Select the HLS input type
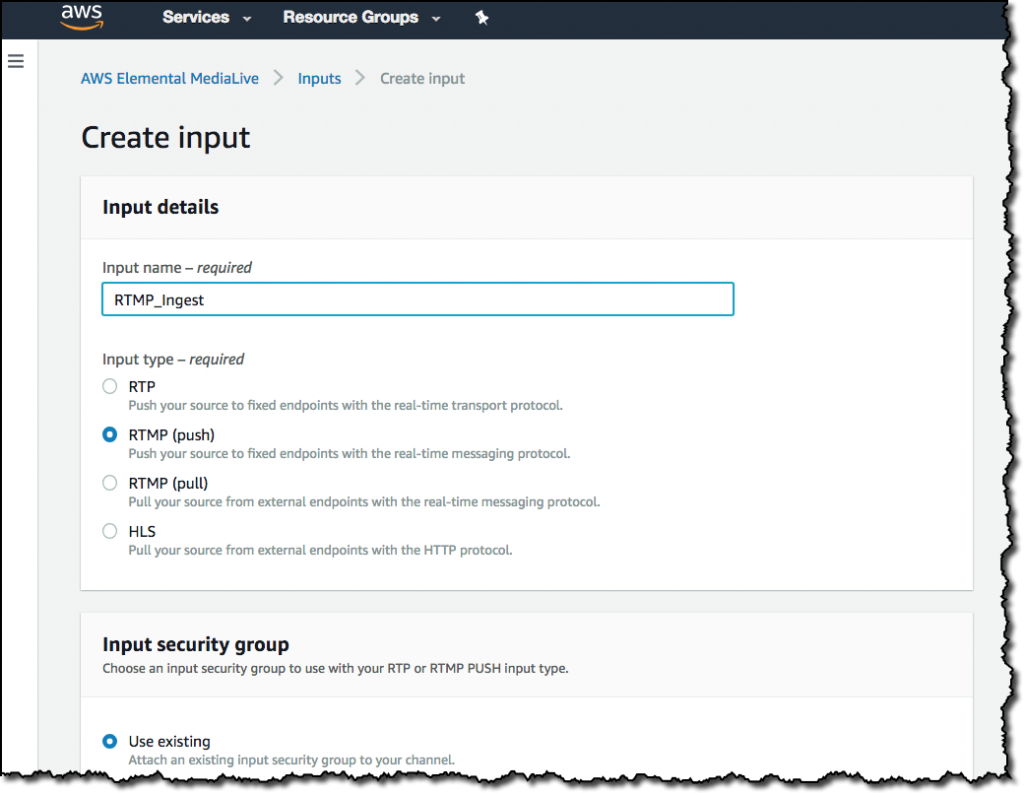The width and height of the screenshot is (1024, 793). pyautogui.click(x=110, y=530)
